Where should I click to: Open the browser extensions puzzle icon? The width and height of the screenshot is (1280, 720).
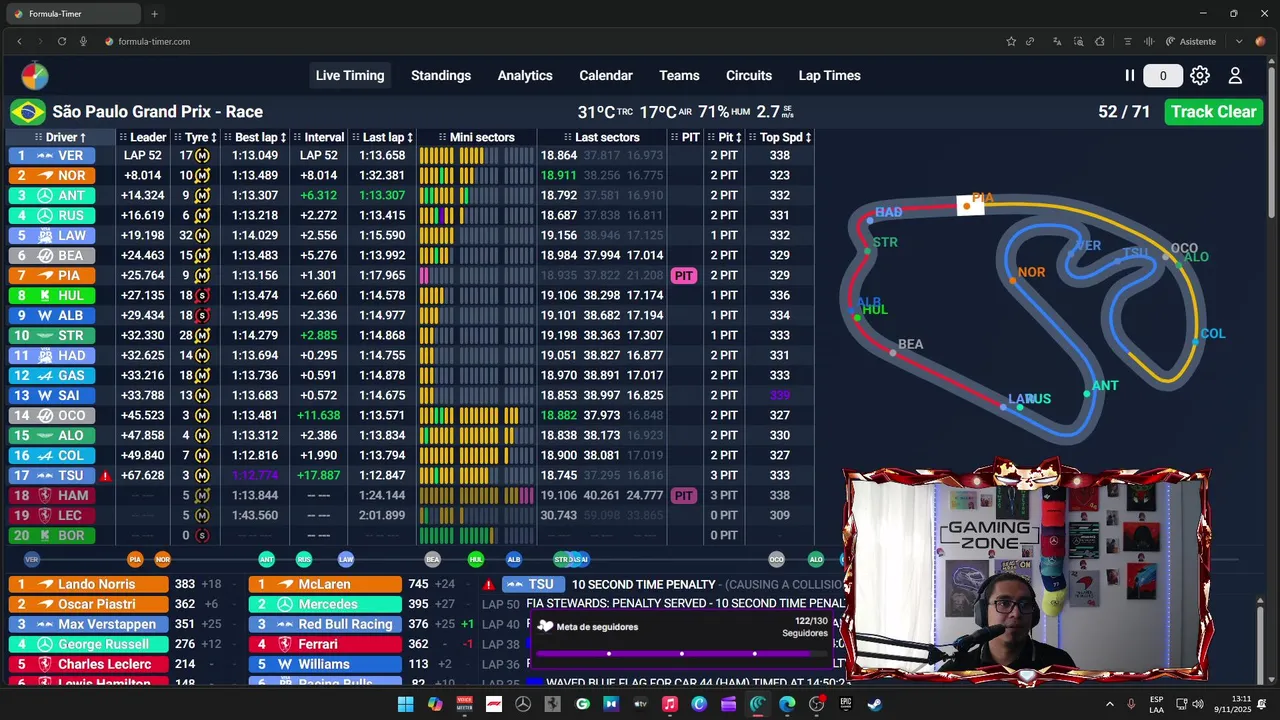1100,41
